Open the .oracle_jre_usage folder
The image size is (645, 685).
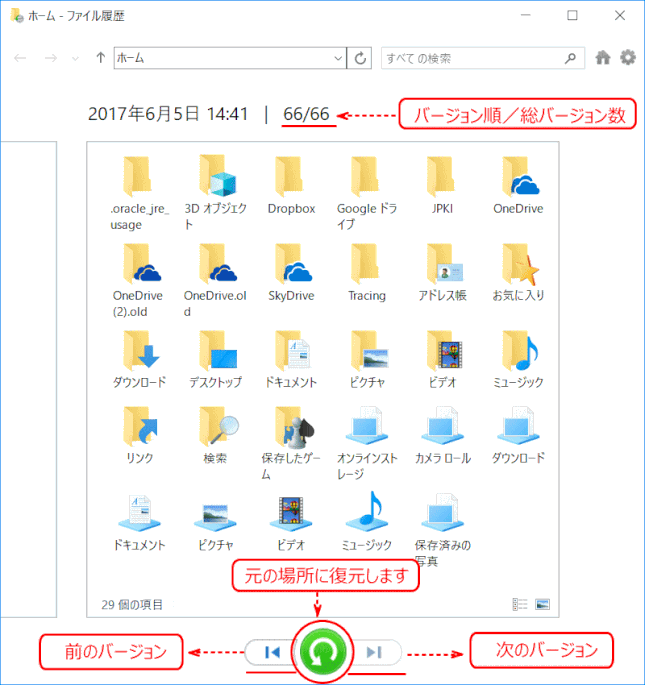coord(139,193)
